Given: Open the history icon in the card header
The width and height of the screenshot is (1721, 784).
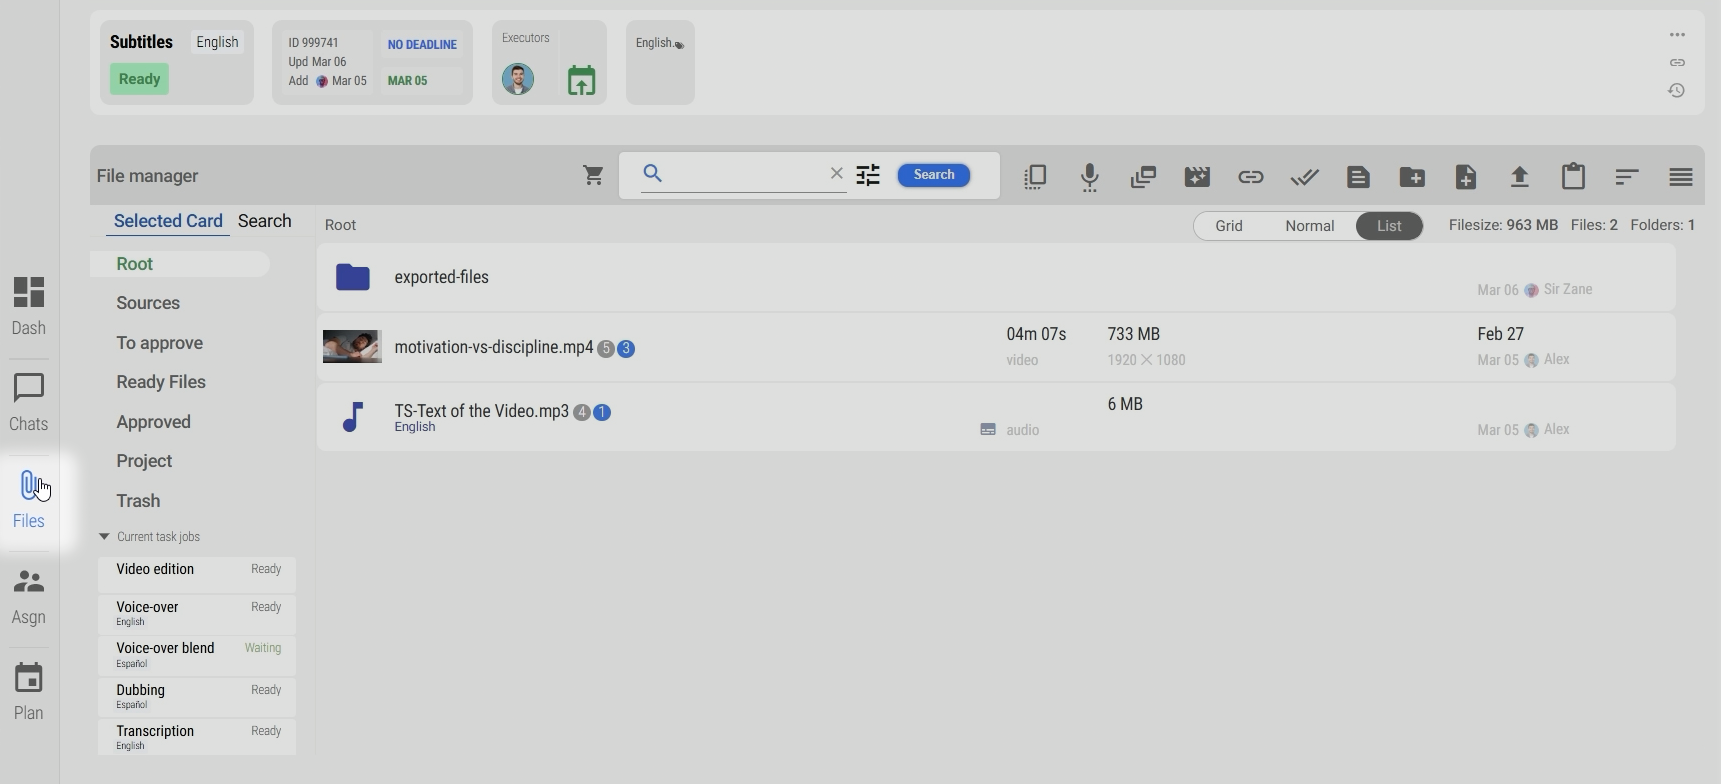Looking at the screenshot, I should click(x=1677, y=91).
